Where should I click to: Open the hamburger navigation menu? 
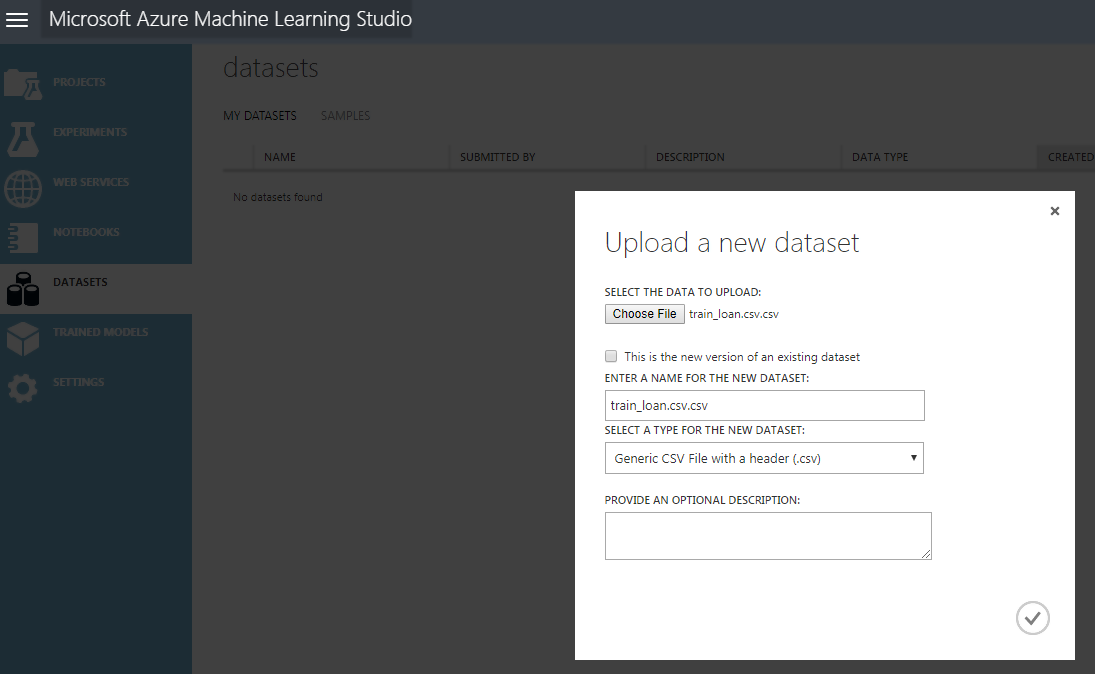coord(17,20)
